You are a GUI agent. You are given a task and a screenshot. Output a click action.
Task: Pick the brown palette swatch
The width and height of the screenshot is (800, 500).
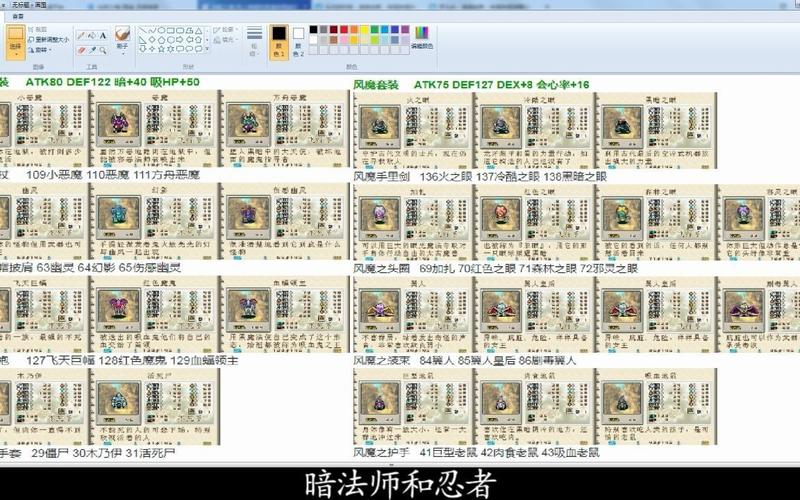[x=334, y=39]
